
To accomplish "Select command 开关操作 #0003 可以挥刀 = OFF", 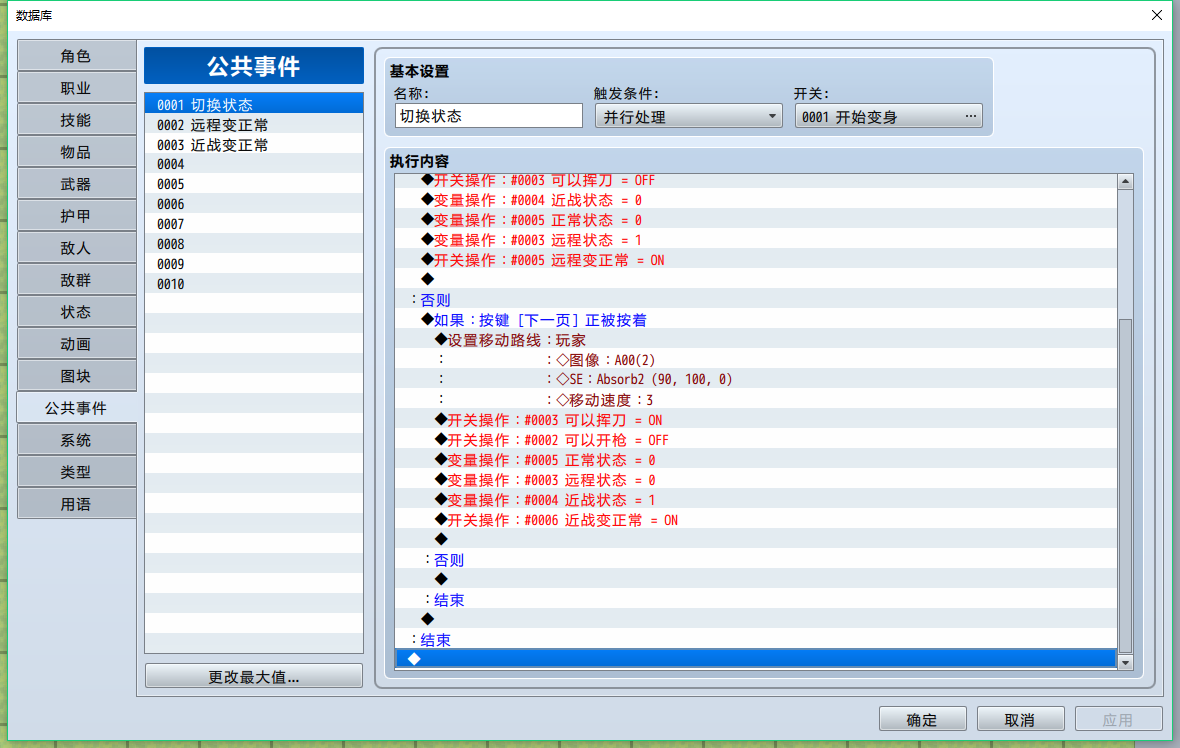I will coord(756,181).
